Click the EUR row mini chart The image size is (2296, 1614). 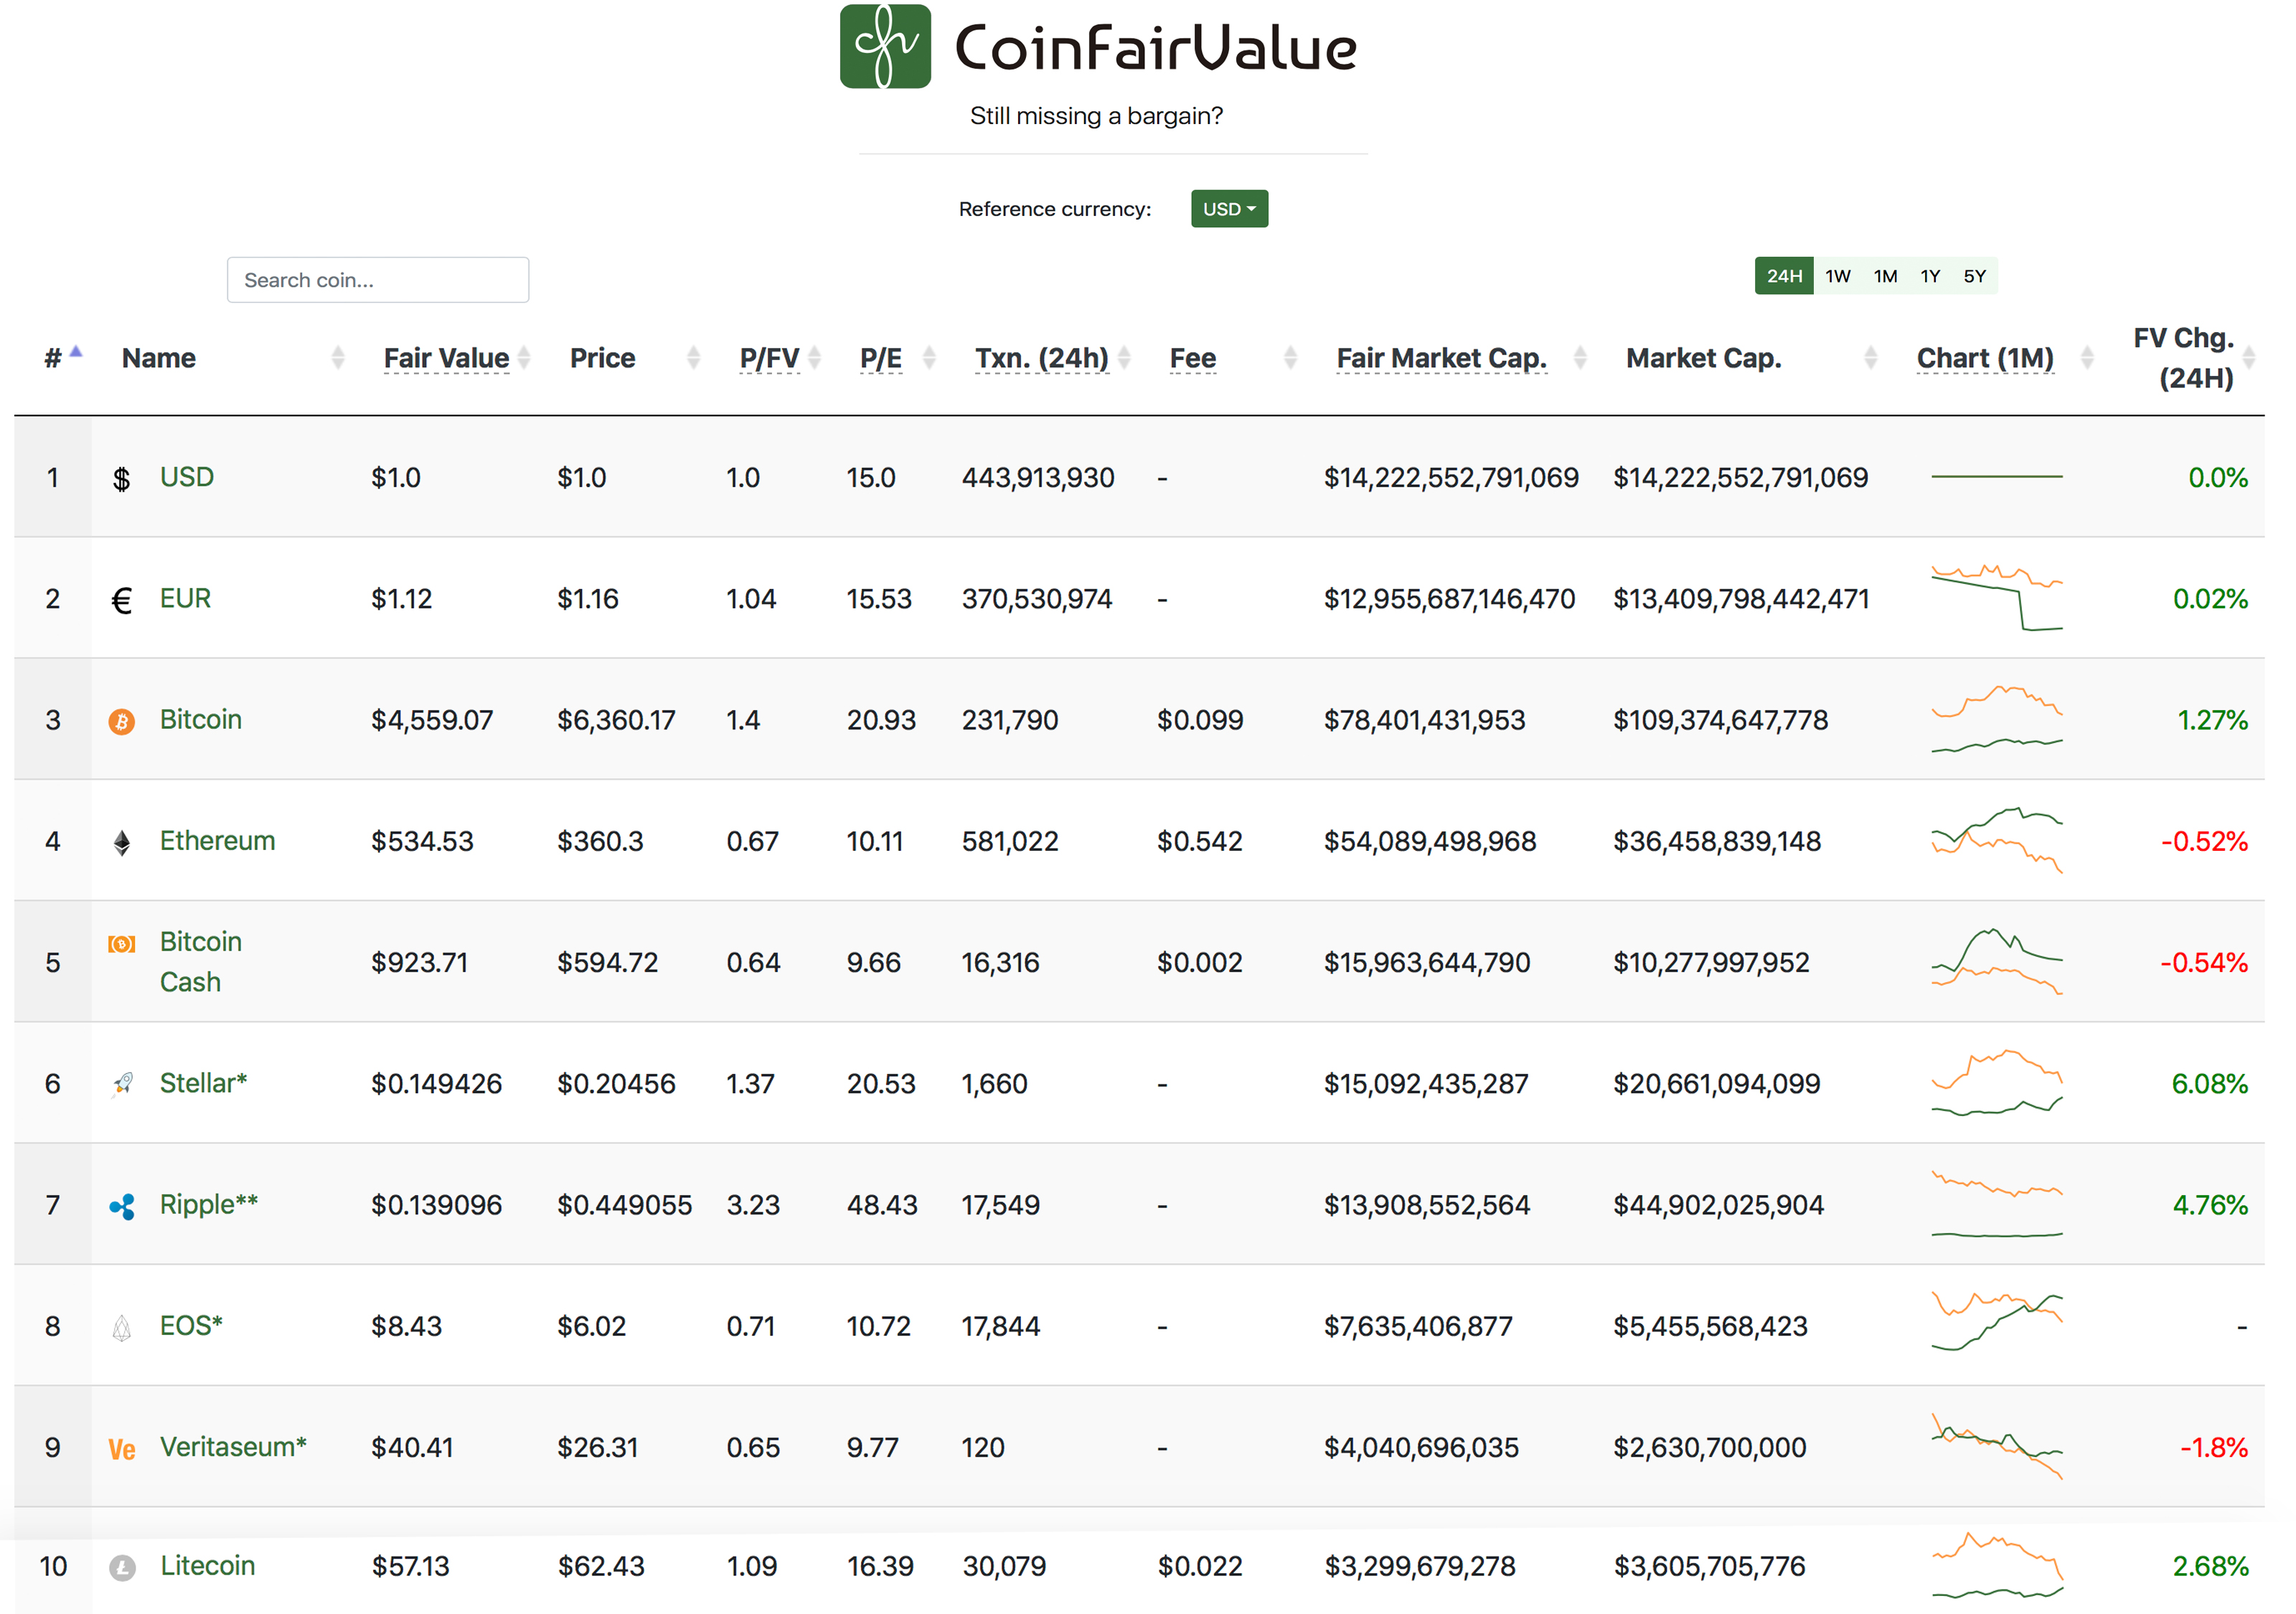coord(1996,598)
